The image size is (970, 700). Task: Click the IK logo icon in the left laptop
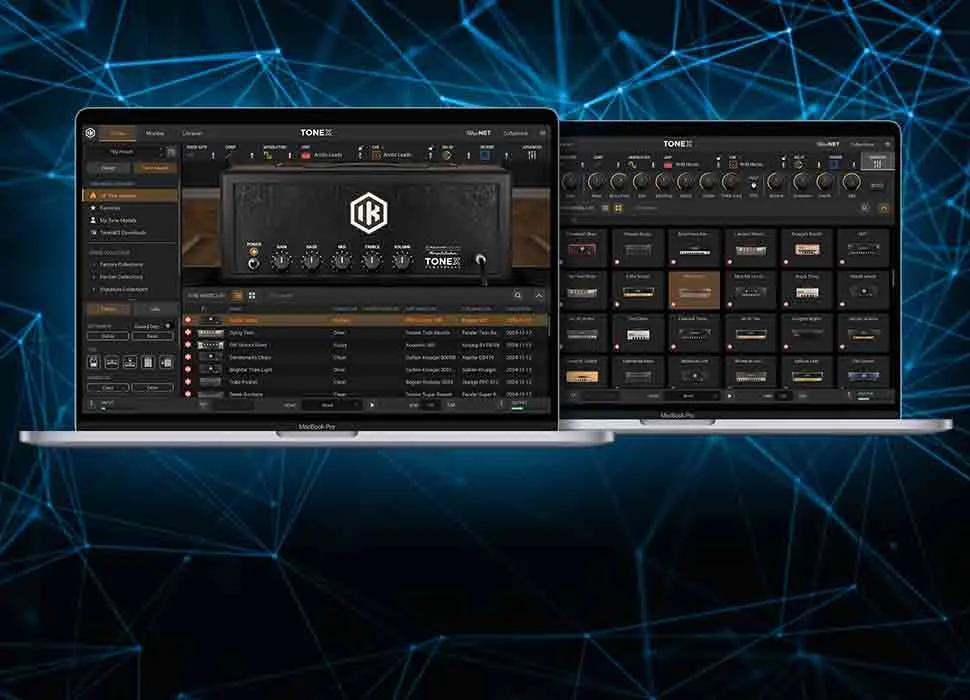91,133
